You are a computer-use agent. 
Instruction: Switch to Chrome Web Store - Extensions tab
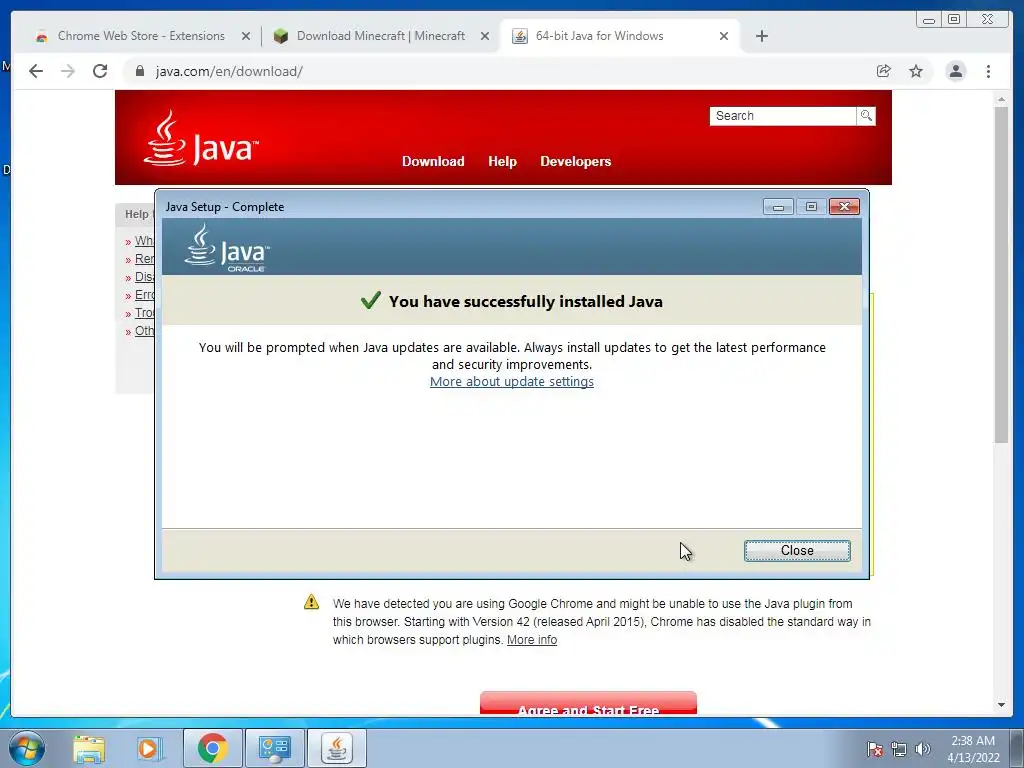(x=141, y=36)
